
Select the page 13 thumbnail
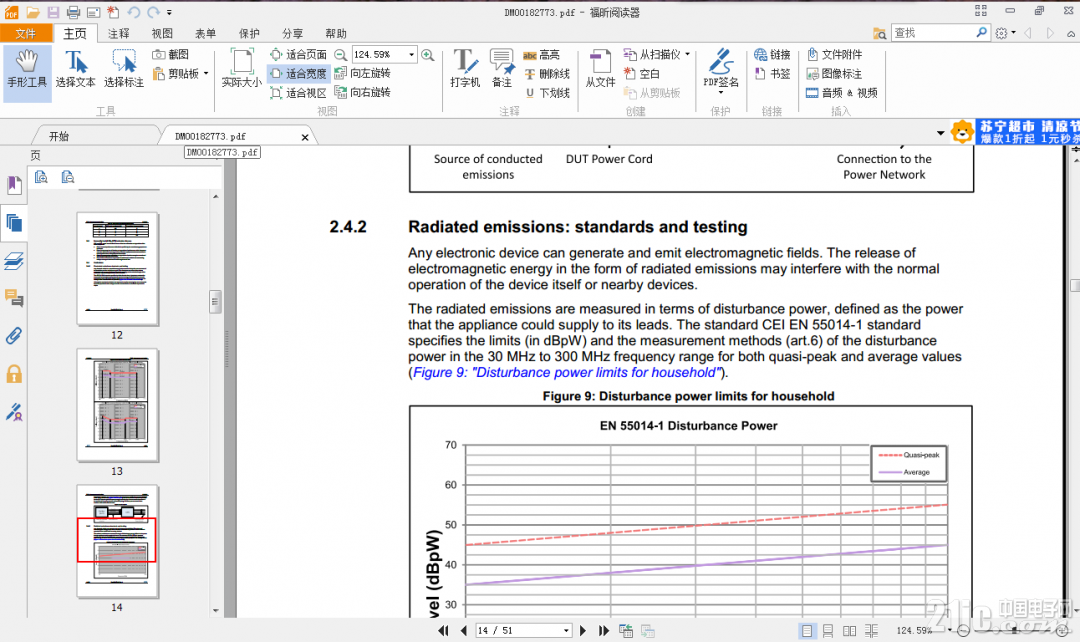(x=118, y=404)
